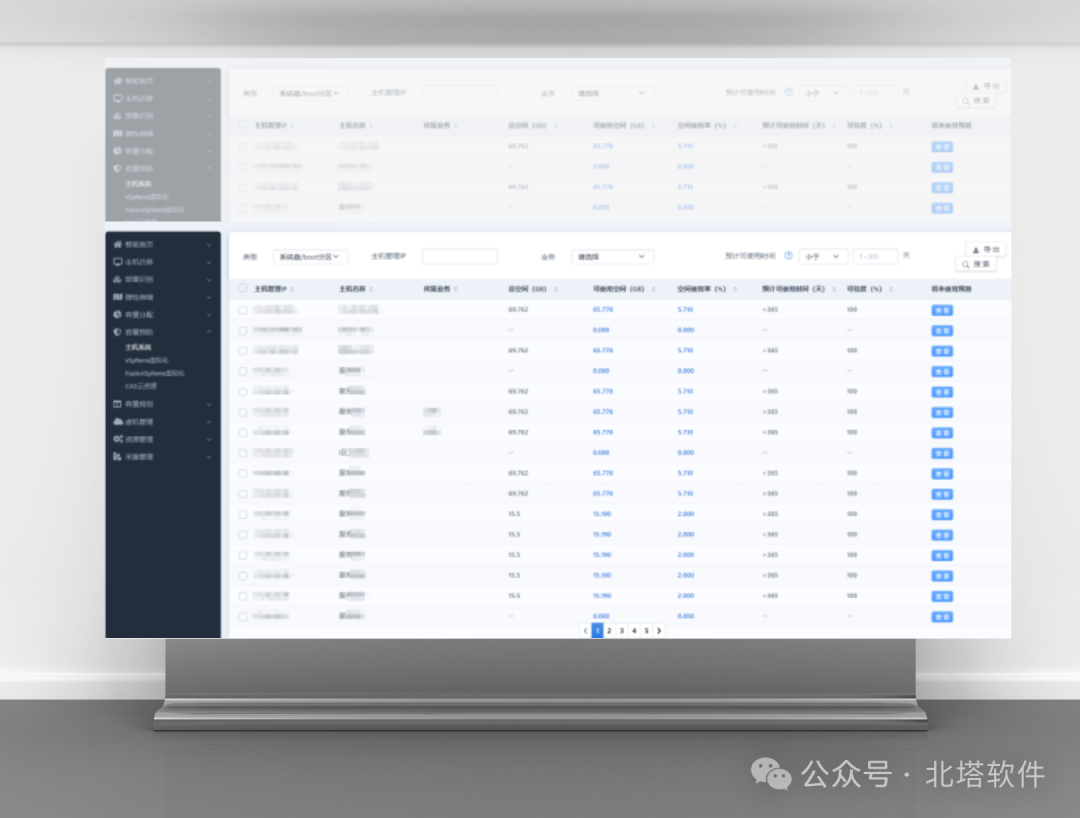The height and width of the screenshot is (818, 1080).
Task: Click the cloud icon for 虚机管理
Action: click(x=118, y=421)
